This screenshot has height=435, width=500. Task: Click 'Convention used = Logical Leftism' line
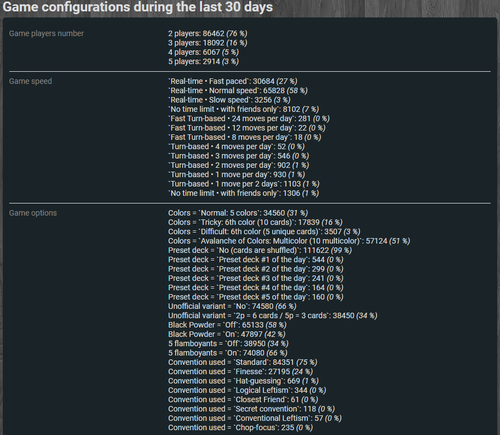pos(247,390)
